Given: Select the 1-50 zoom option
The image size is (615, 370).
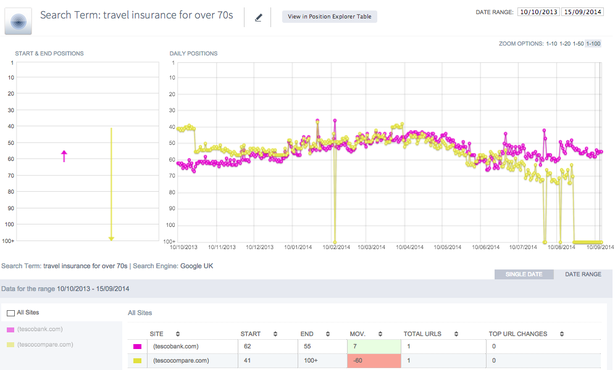Looking at the screenshot, I should 578,44.
